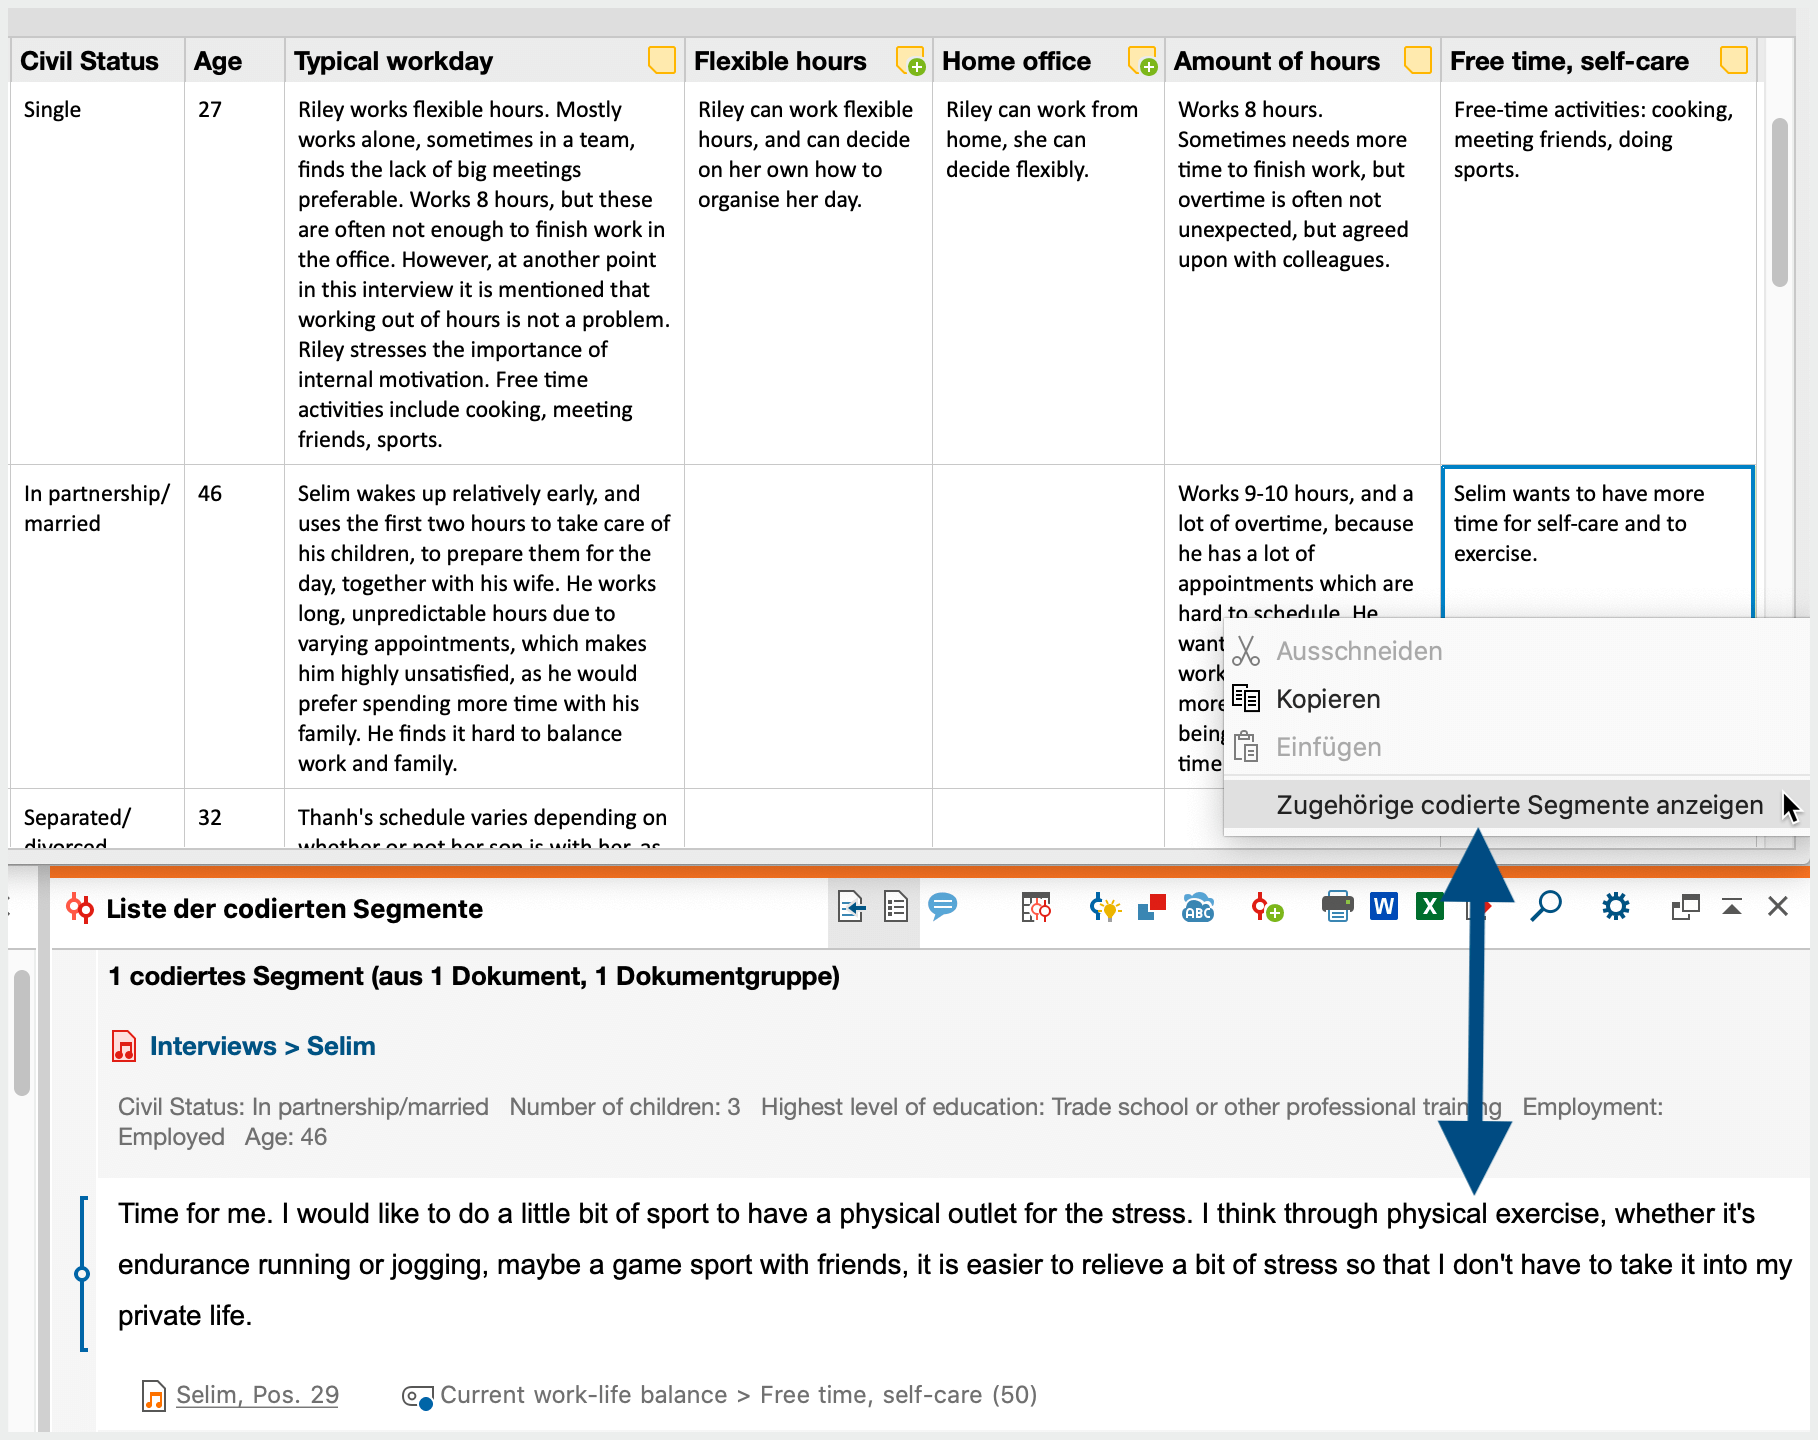Choose Kopieren from context menu
1818x1440 pixels.
click(1517, 699)
